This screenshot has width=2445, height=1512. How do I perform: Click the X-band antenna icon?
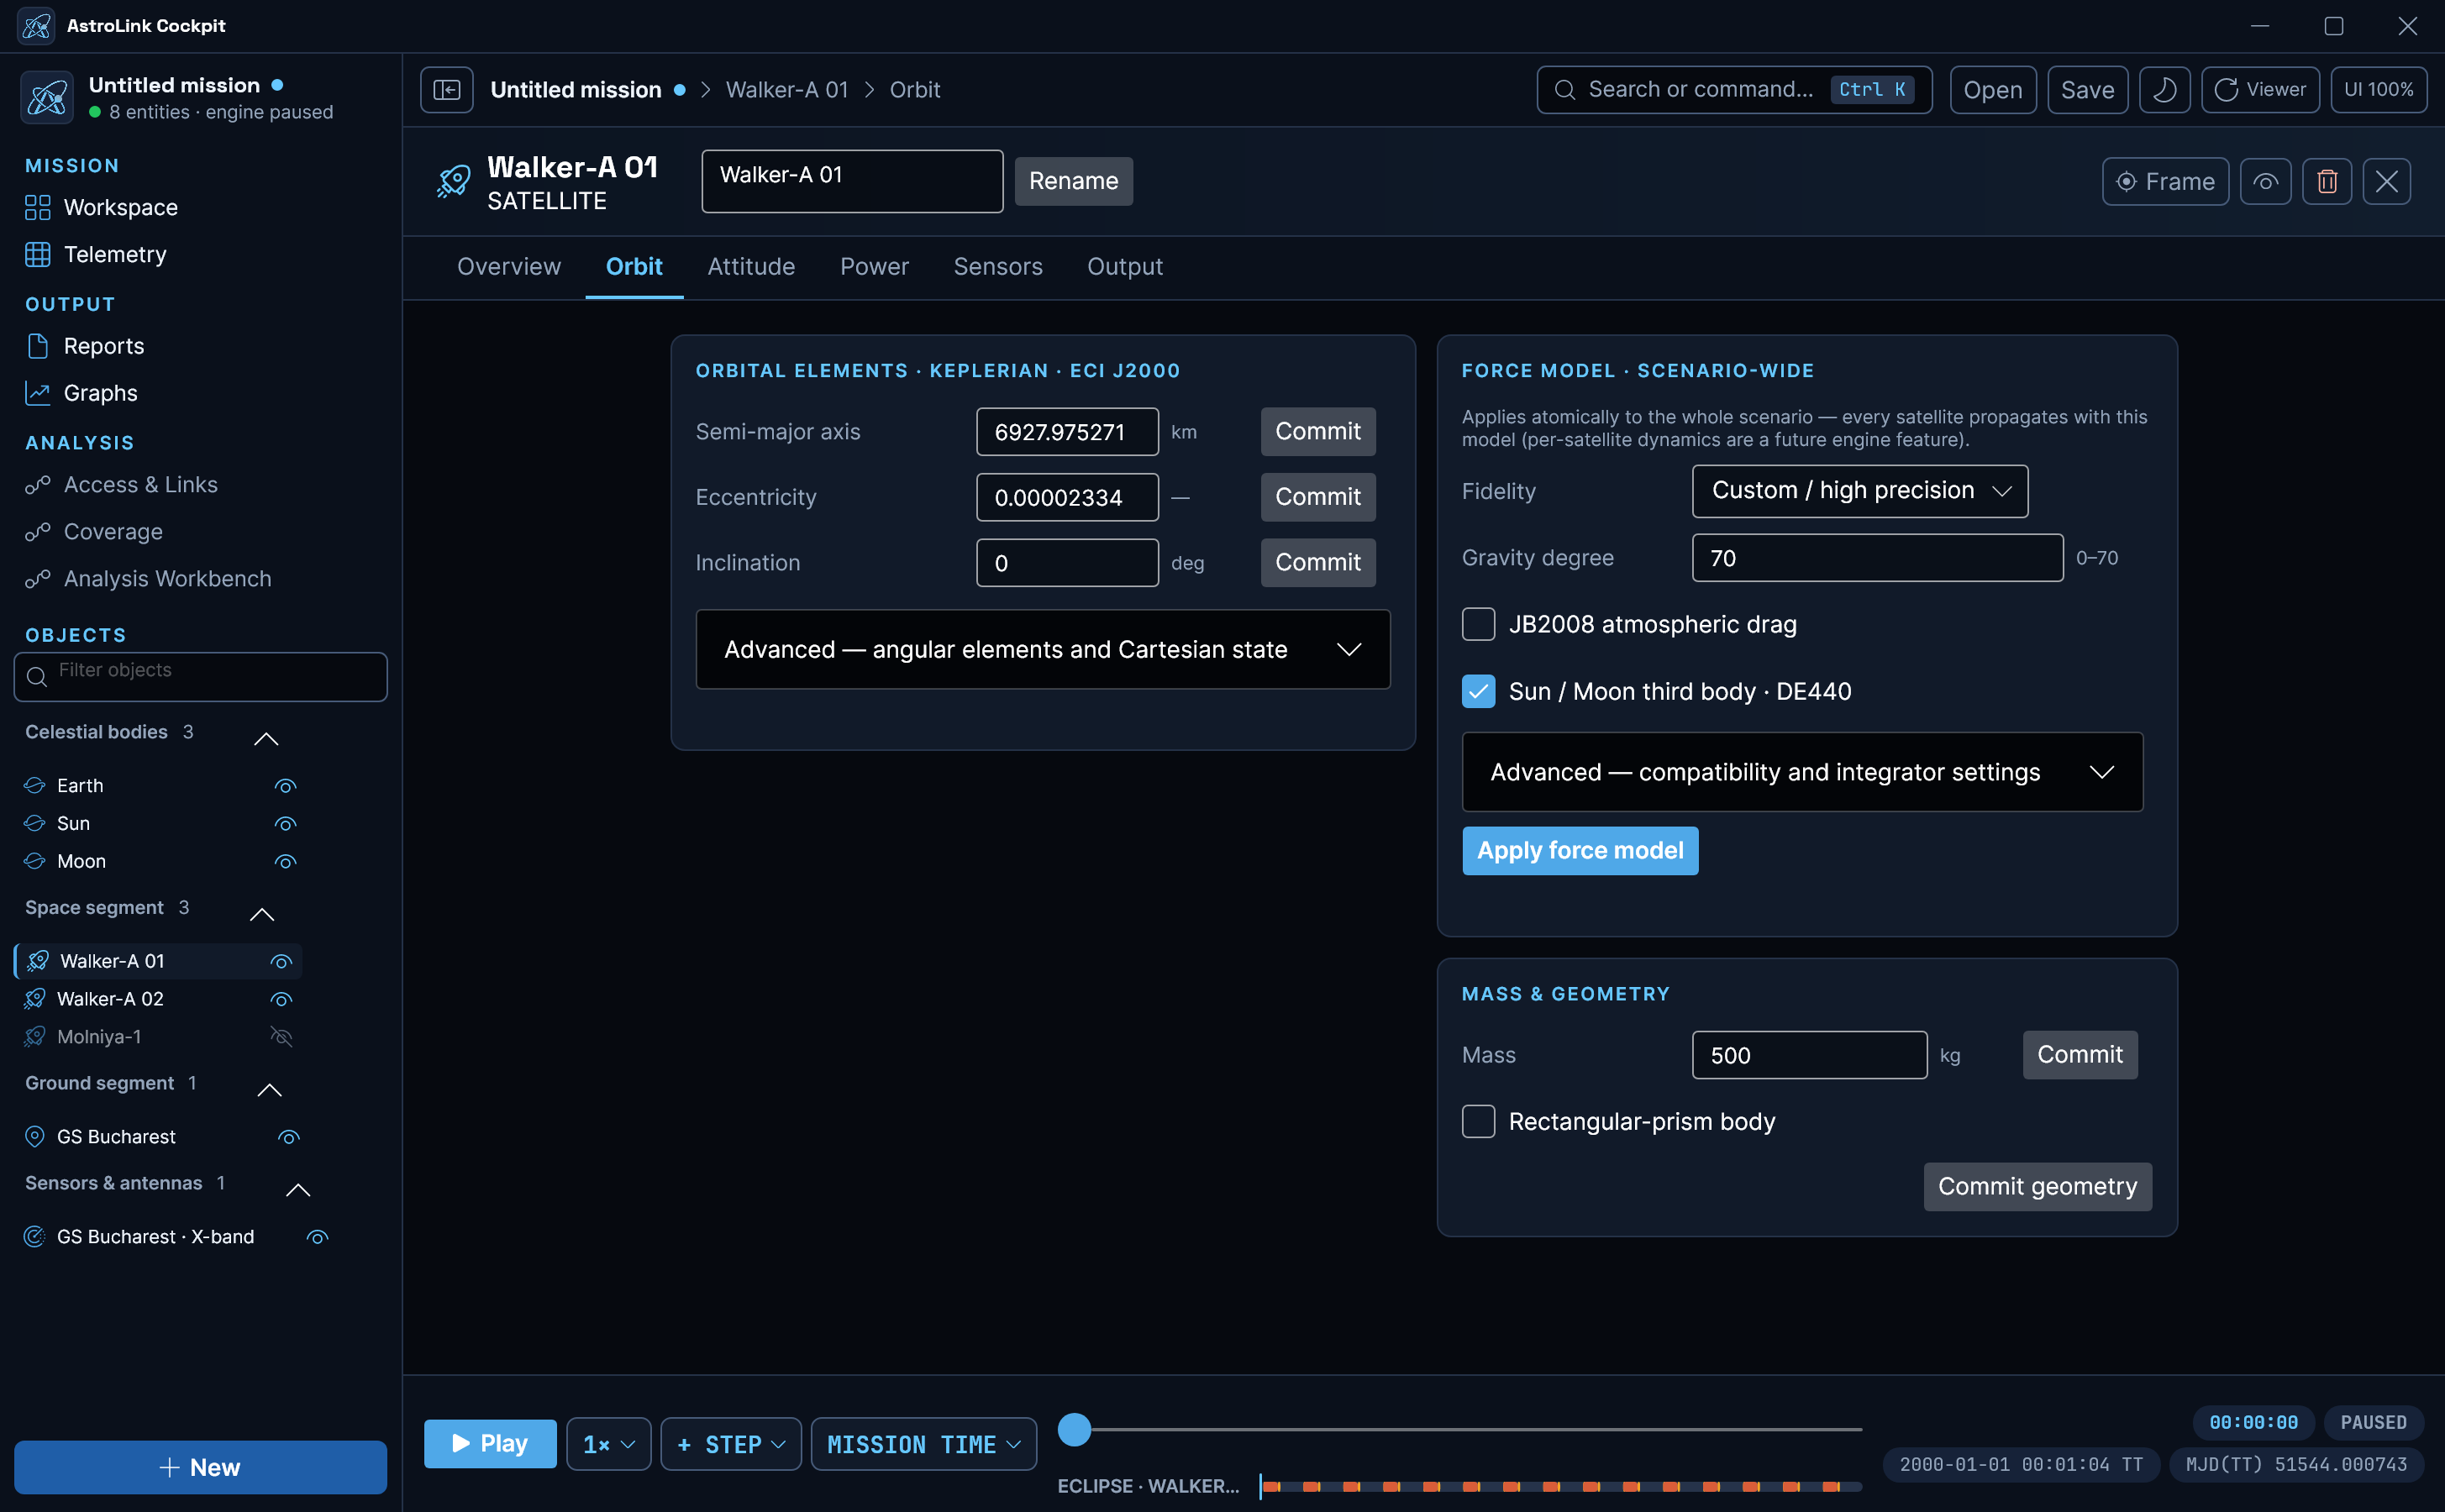pyautogui.click(x=34, y=1237)
